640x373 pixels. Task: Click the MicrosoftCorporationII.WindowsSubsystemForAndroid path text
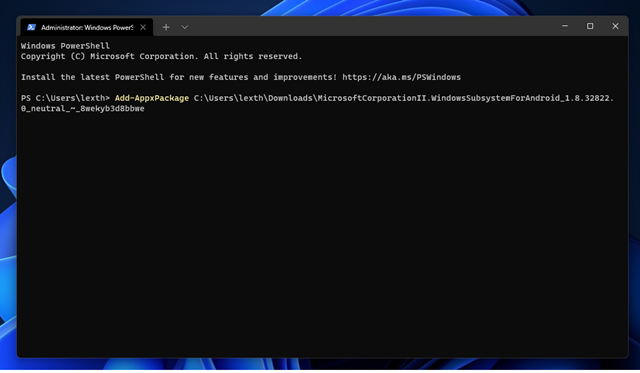point(404,98)
